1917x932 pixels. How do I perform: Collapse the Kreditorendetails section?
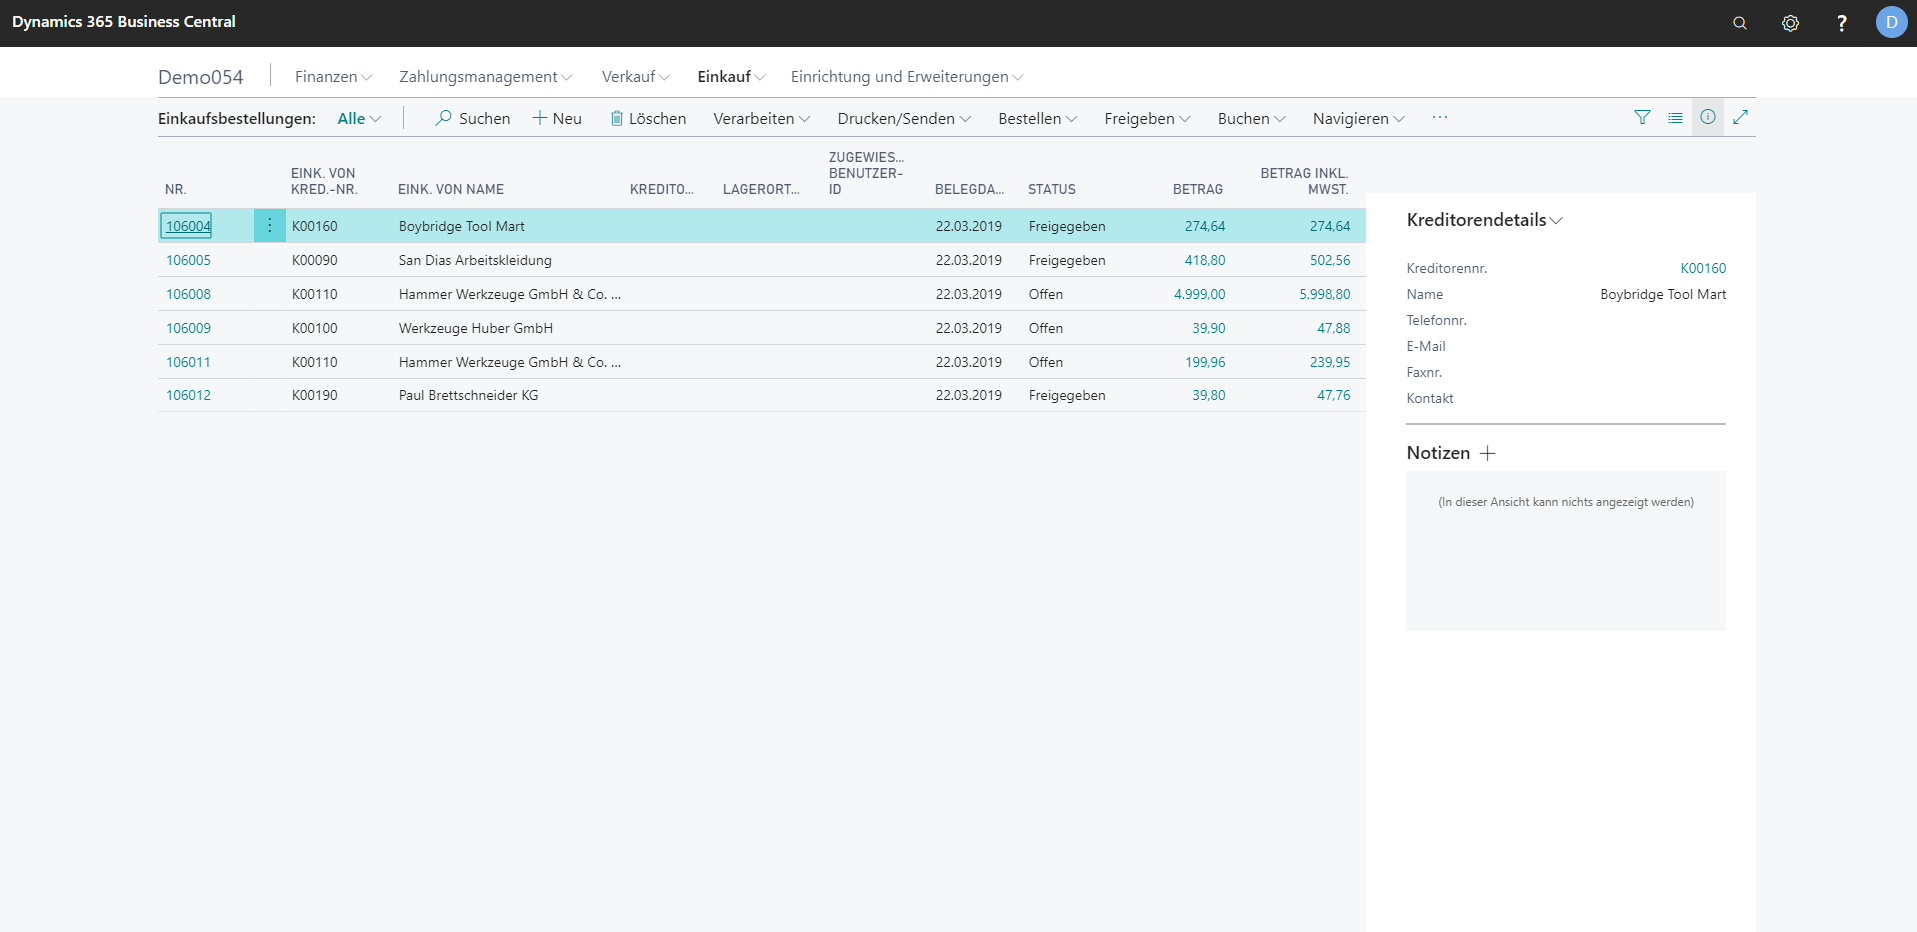pyautogui.click(x=1484, y=220)
